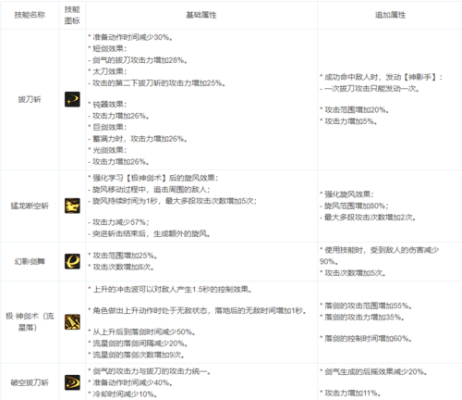Click the line 攻击次数增加8次
462x400 pixels.
(x=121, y=267)
